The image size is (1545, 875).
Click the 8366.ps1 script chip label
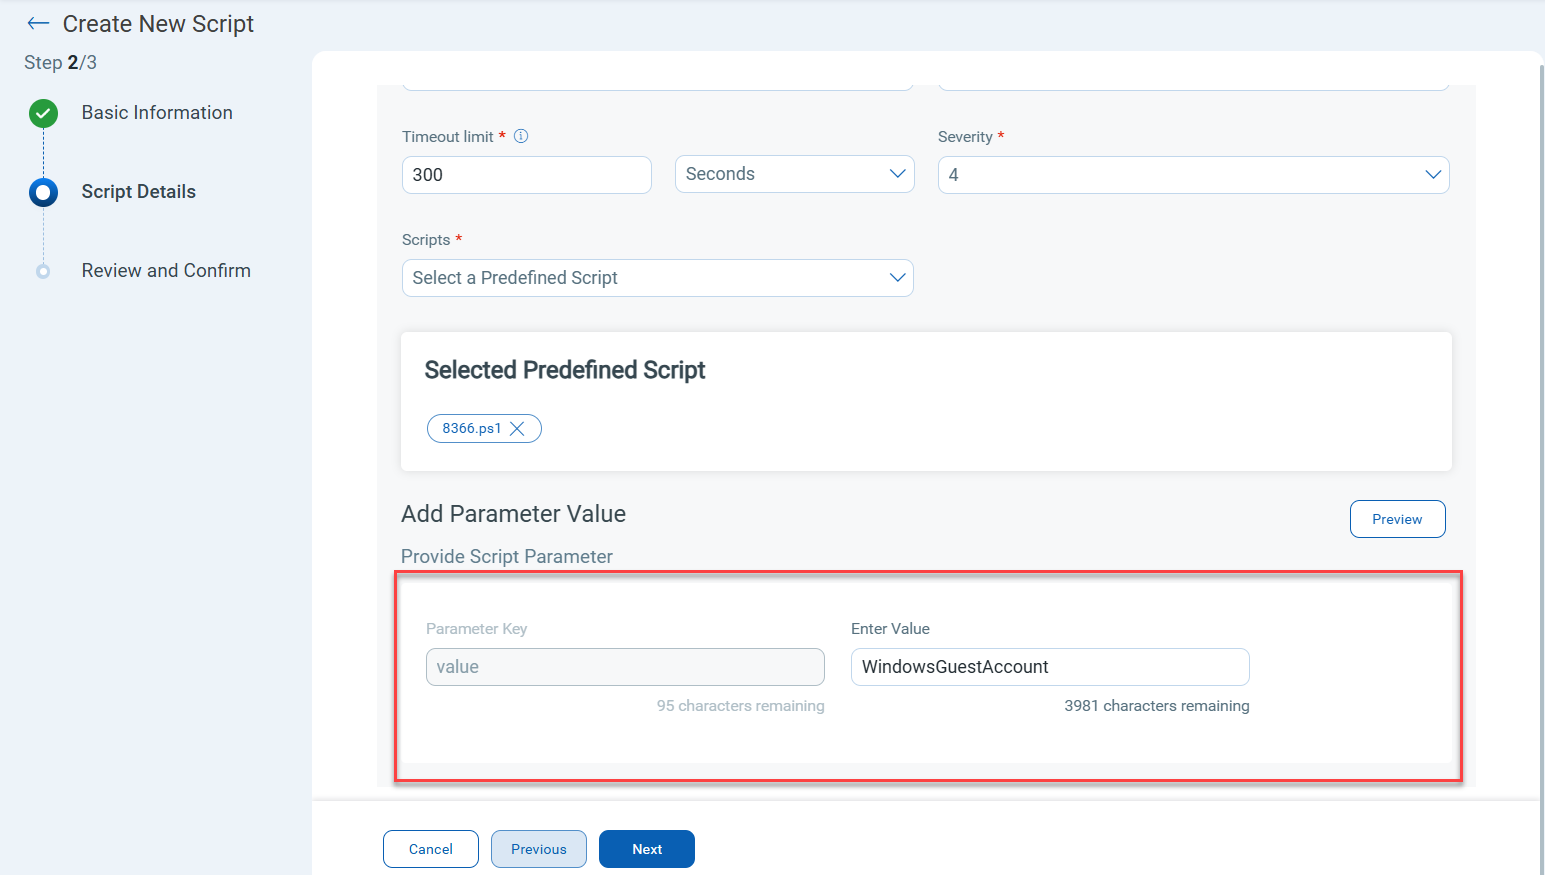coord(471,429)
